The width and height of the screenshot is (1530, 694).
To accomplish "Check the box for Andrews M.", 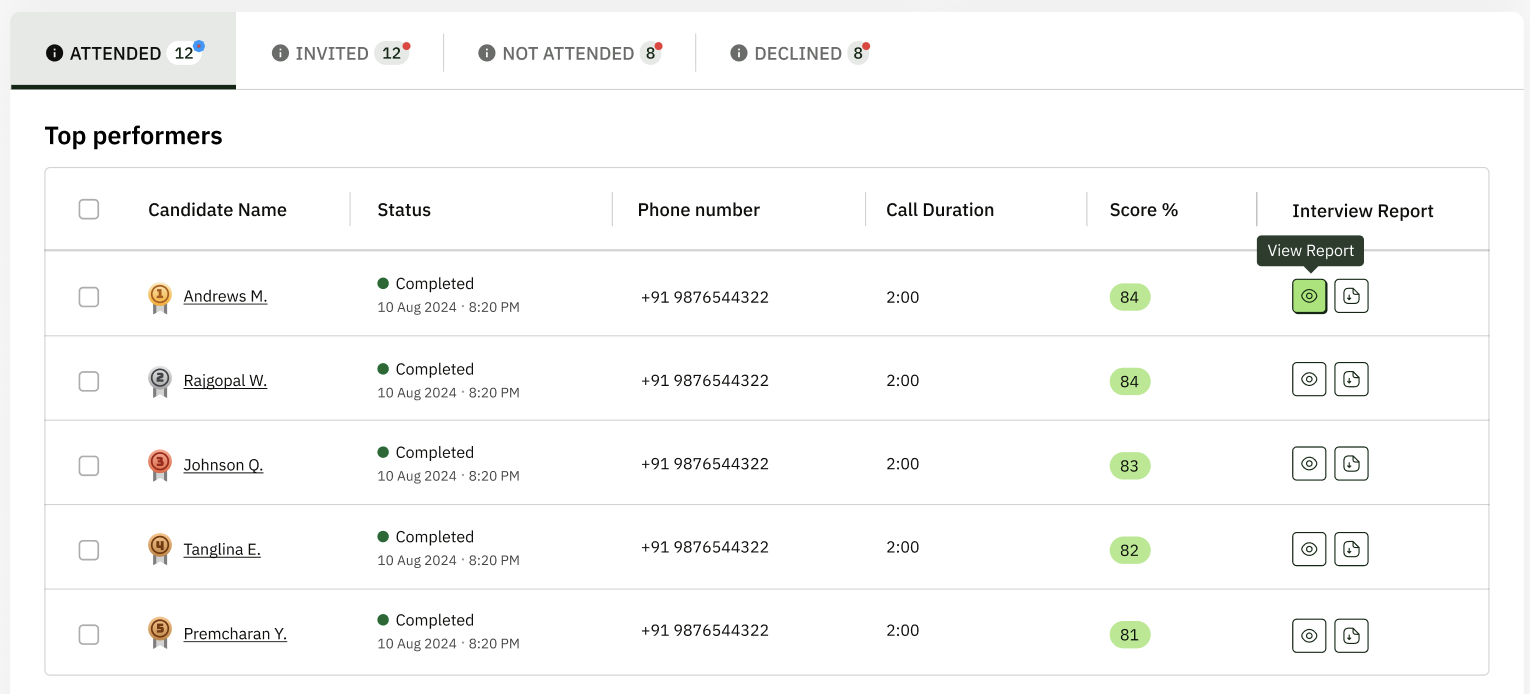I will click(89, 297).
